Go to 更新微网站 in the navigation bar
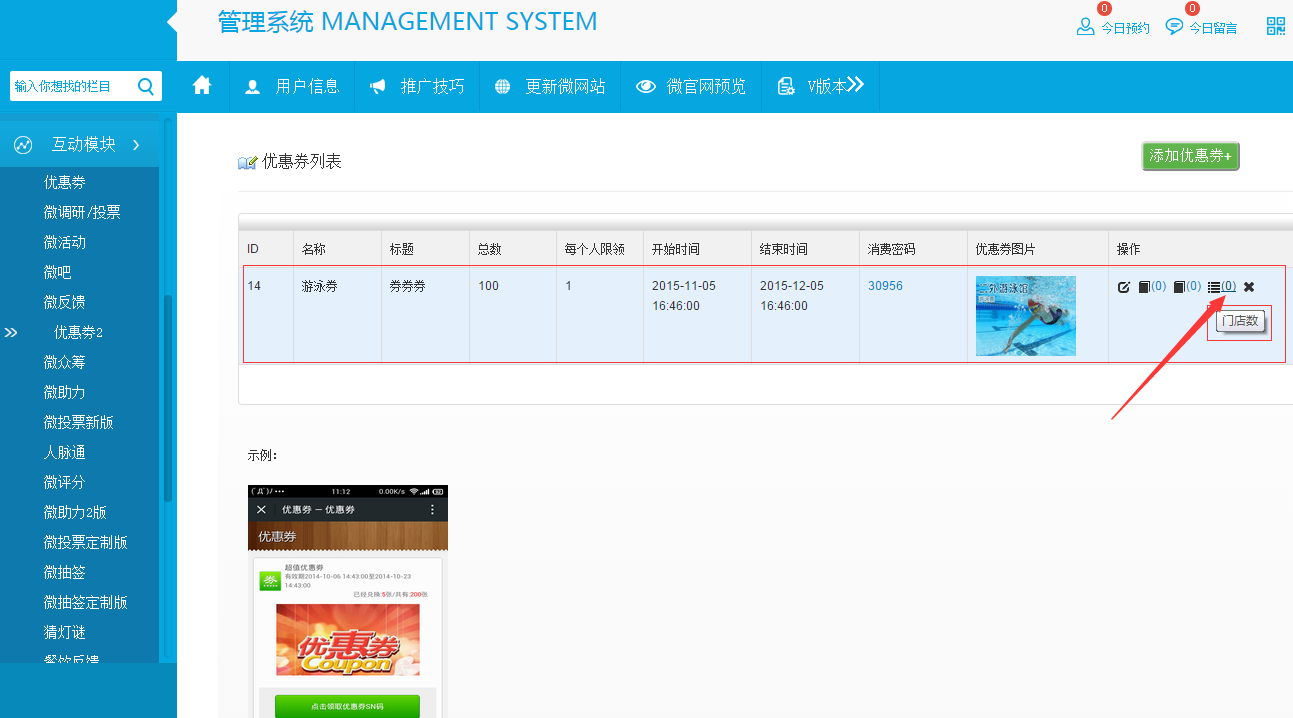The width and height of the screenshot is (1293, 718). tap(550, 87)
